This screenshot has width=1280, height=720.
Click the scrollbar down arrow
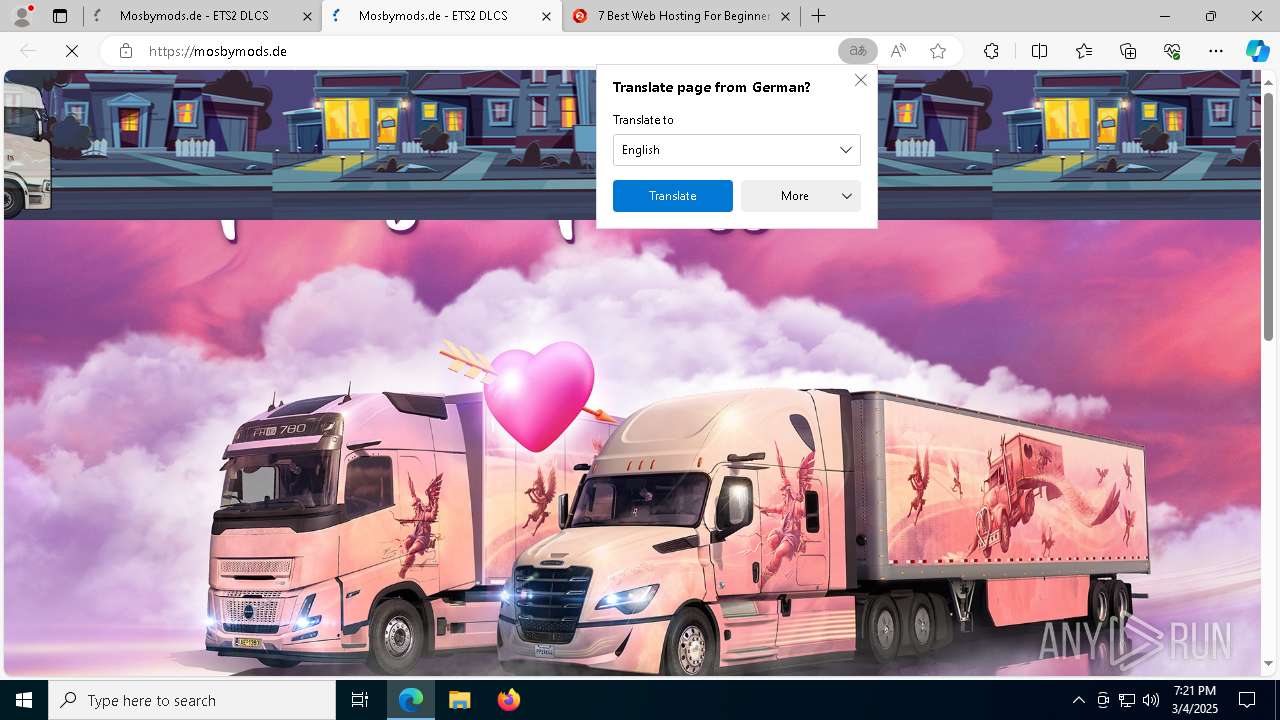(1269, 663)
